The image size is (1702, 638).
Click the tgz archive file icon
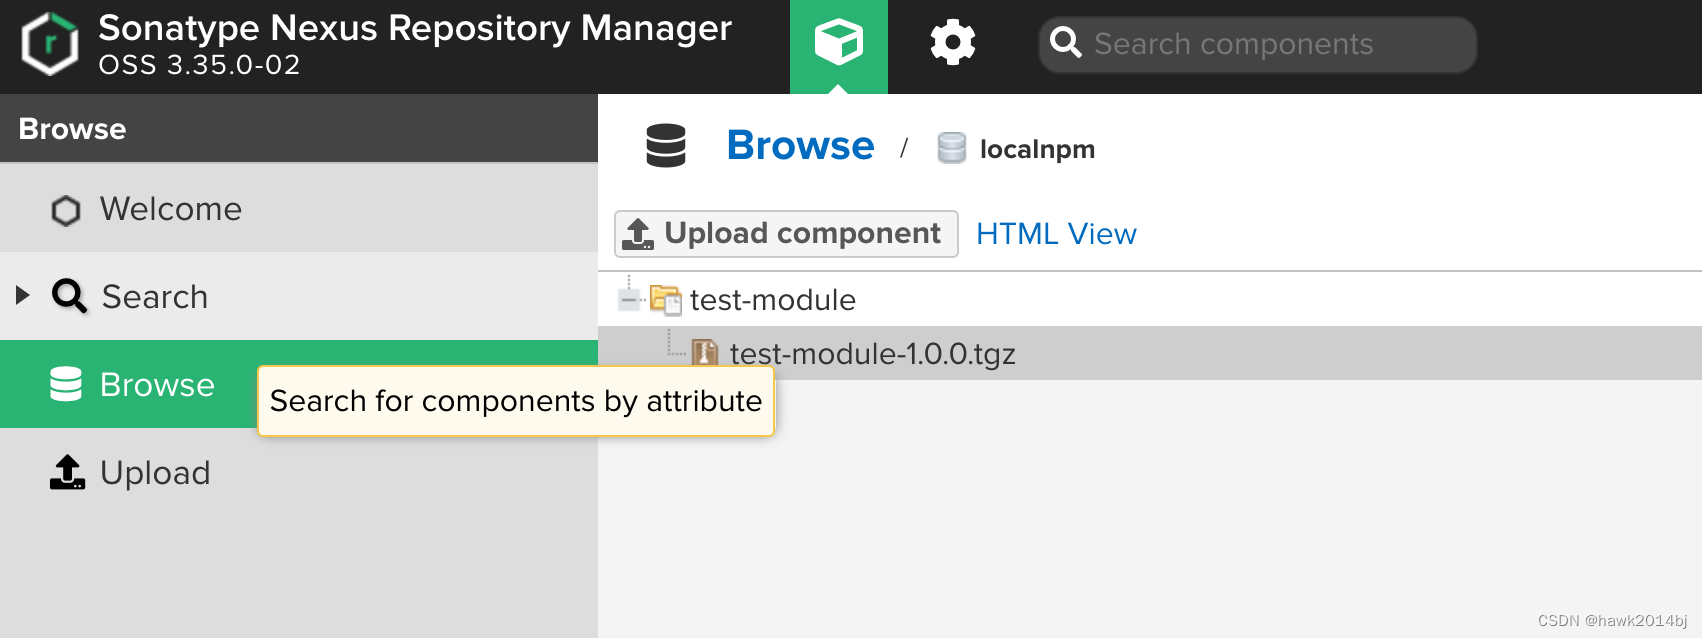(705, 352)
